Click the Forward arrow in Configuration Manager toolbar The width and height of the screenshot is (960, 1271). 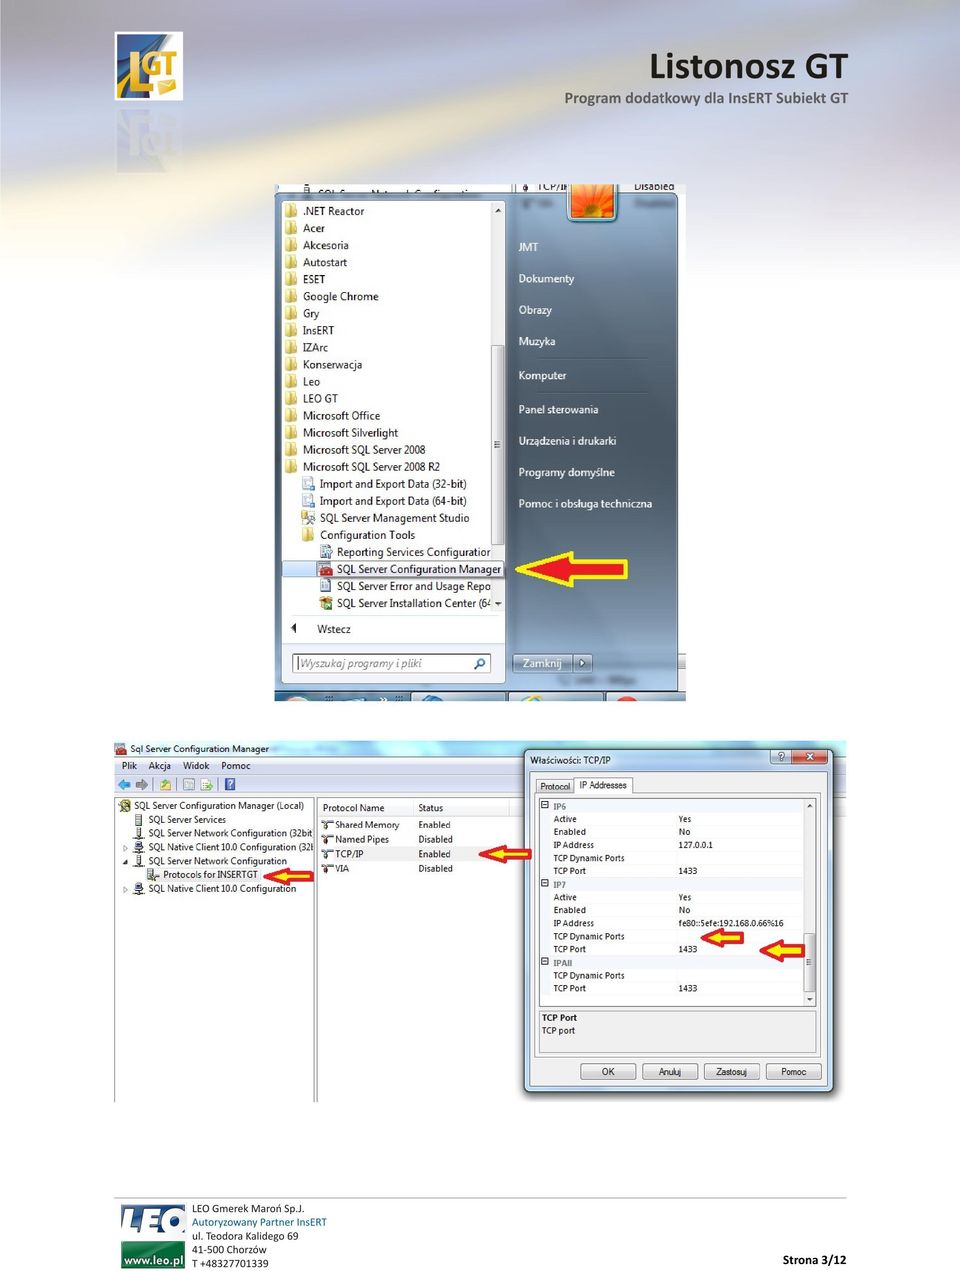[x=142, y=785]
